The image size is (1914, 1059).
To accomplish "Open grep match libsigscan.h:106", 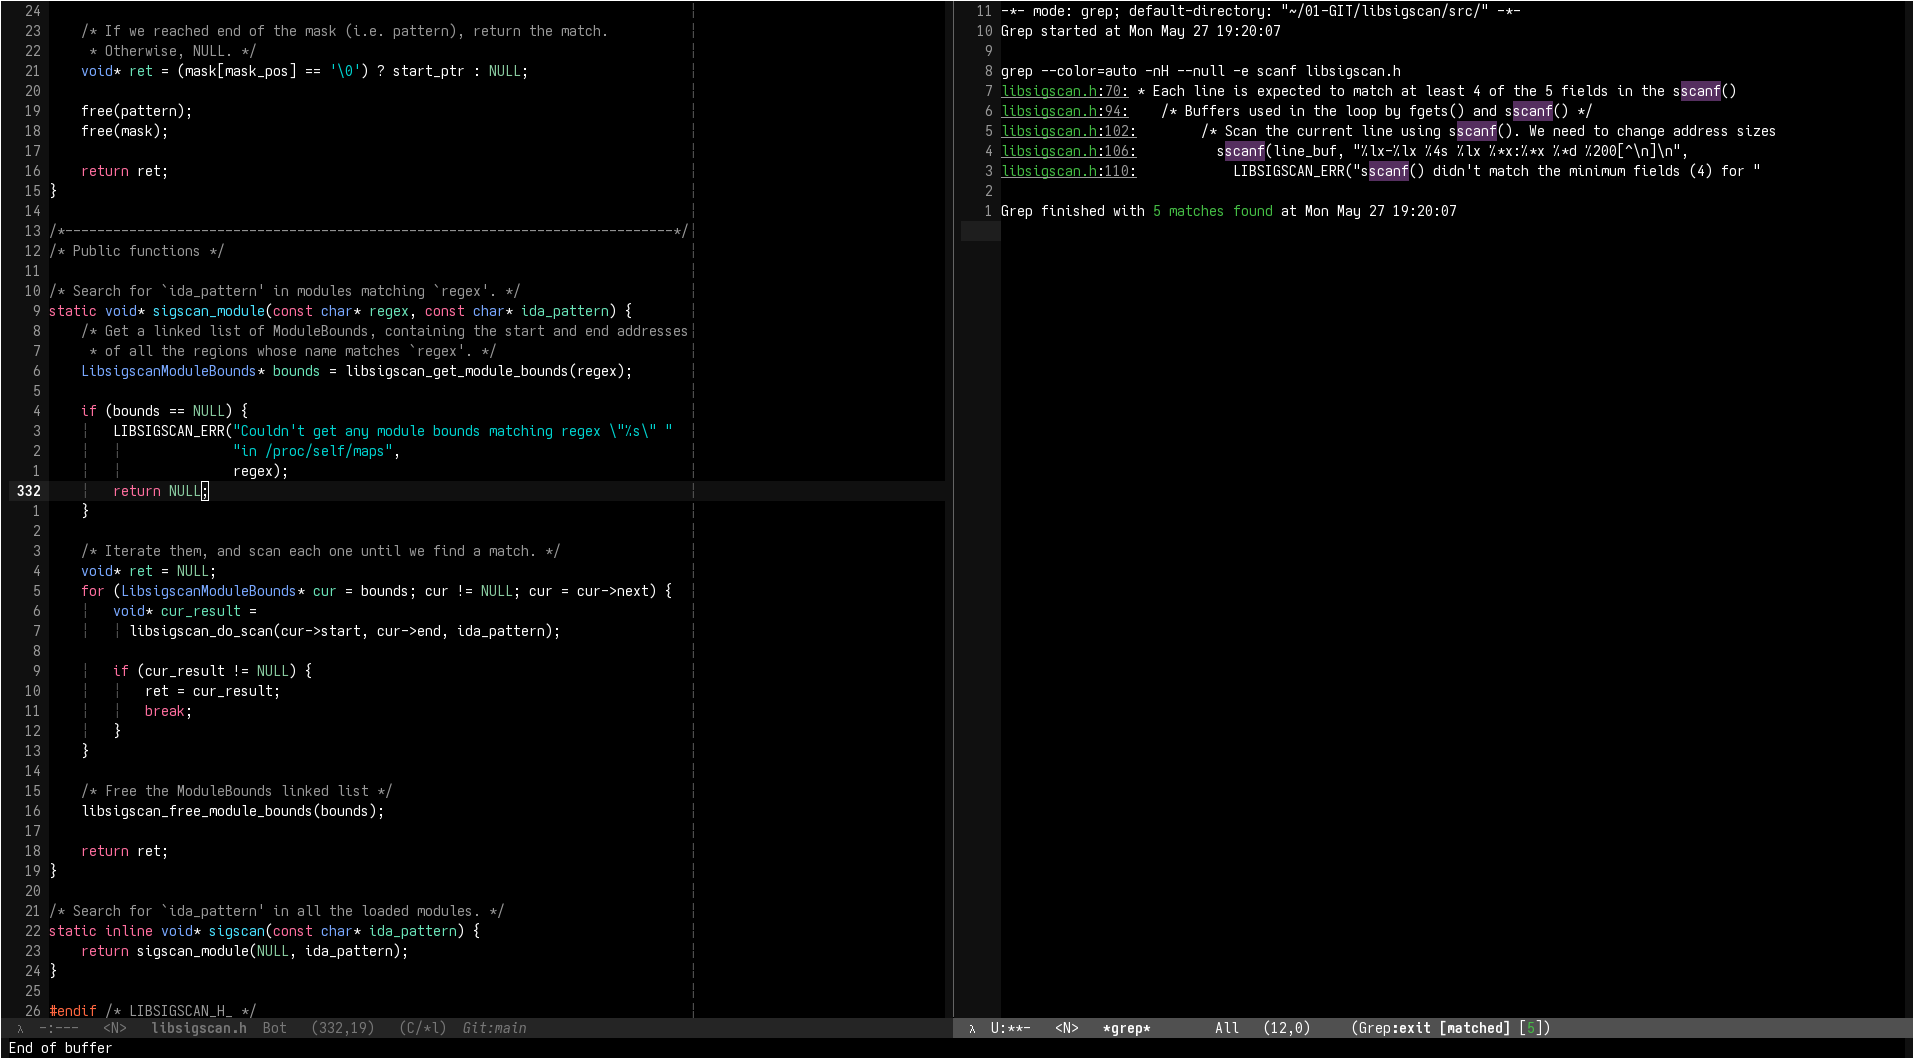I will [x=1068, y=151].
